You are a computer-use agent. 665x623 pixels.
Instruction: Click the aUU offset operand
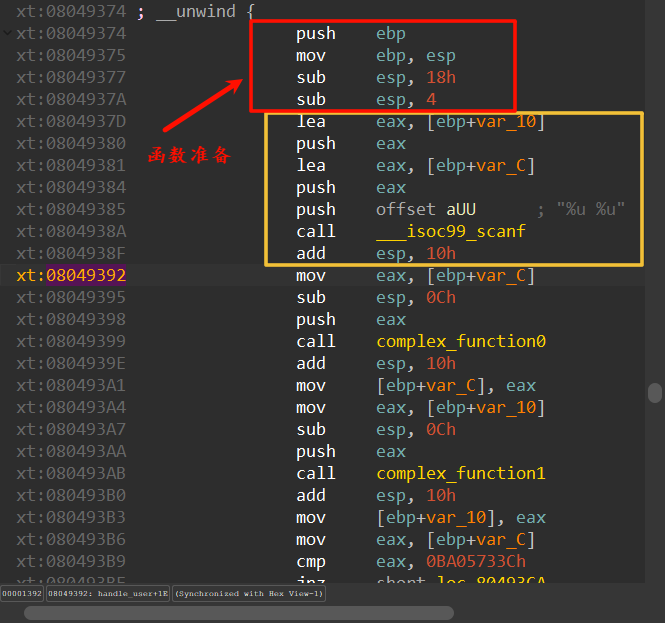[461, 210]
